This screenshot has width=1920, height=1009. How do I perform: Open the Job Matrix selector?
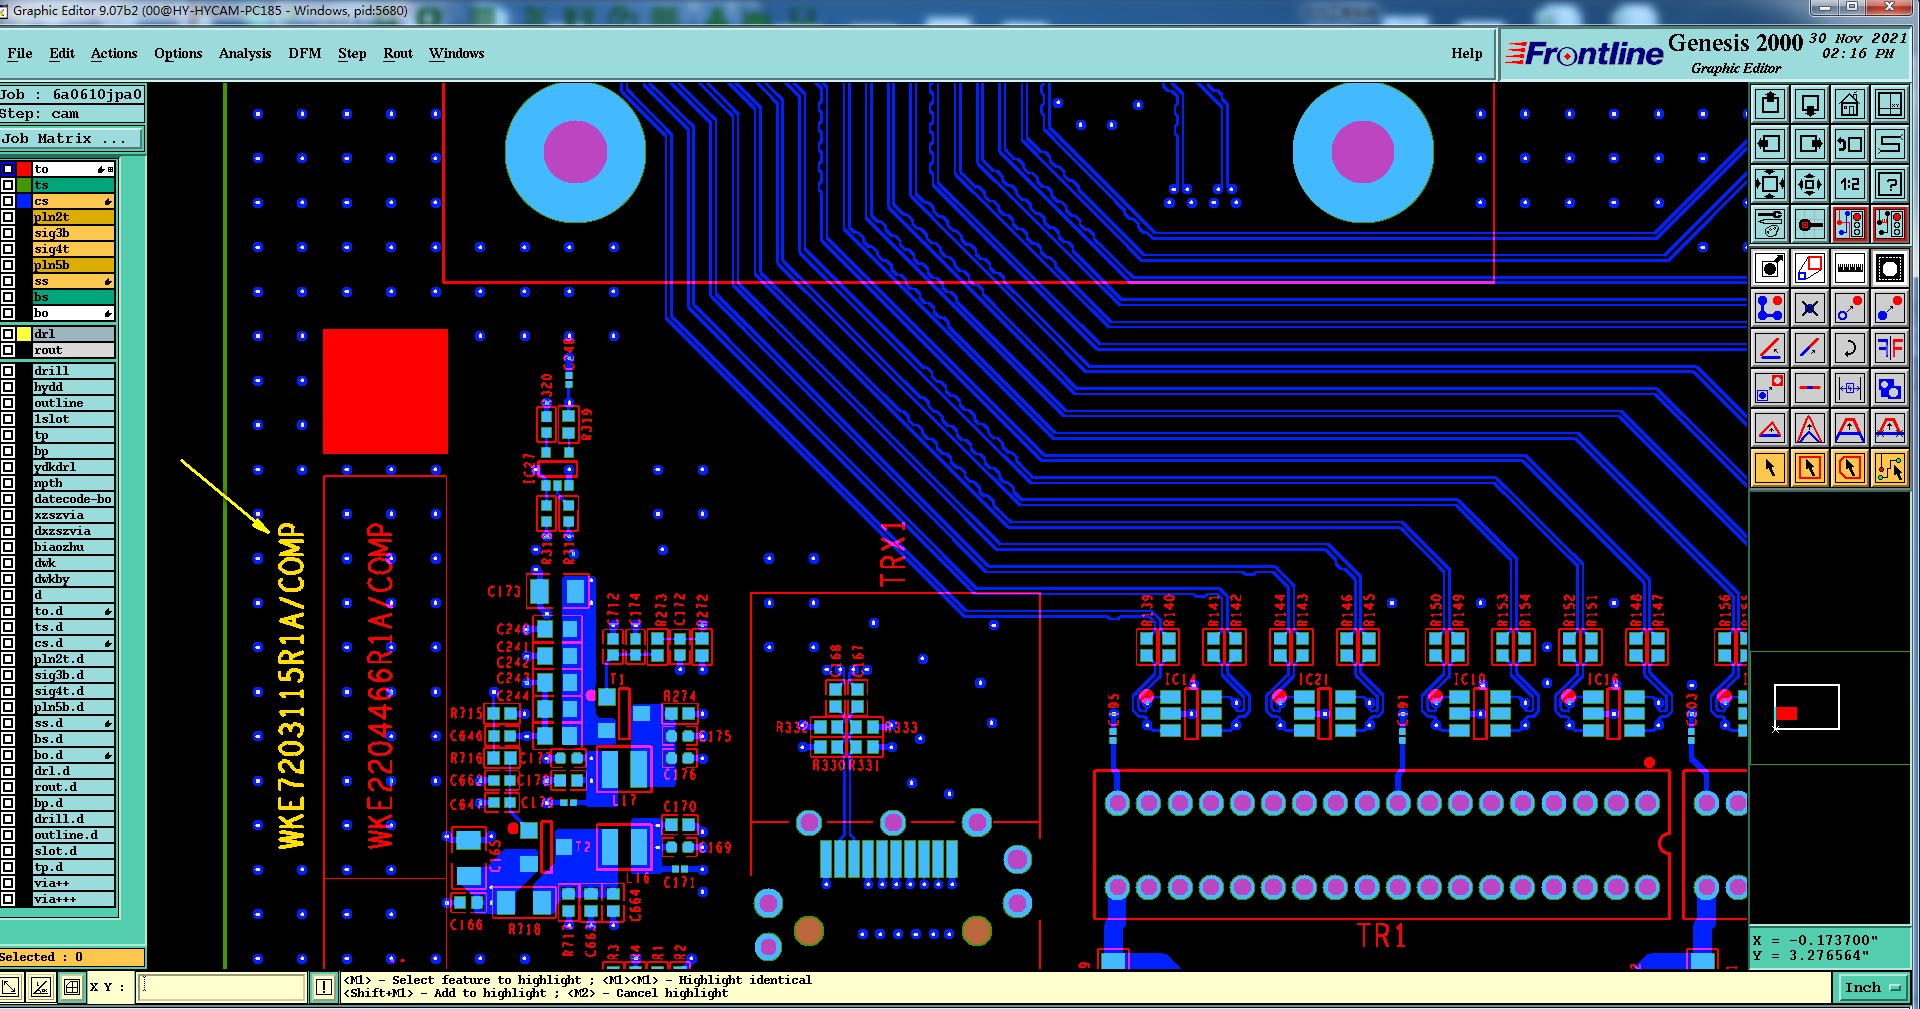[x=71, y=139]
